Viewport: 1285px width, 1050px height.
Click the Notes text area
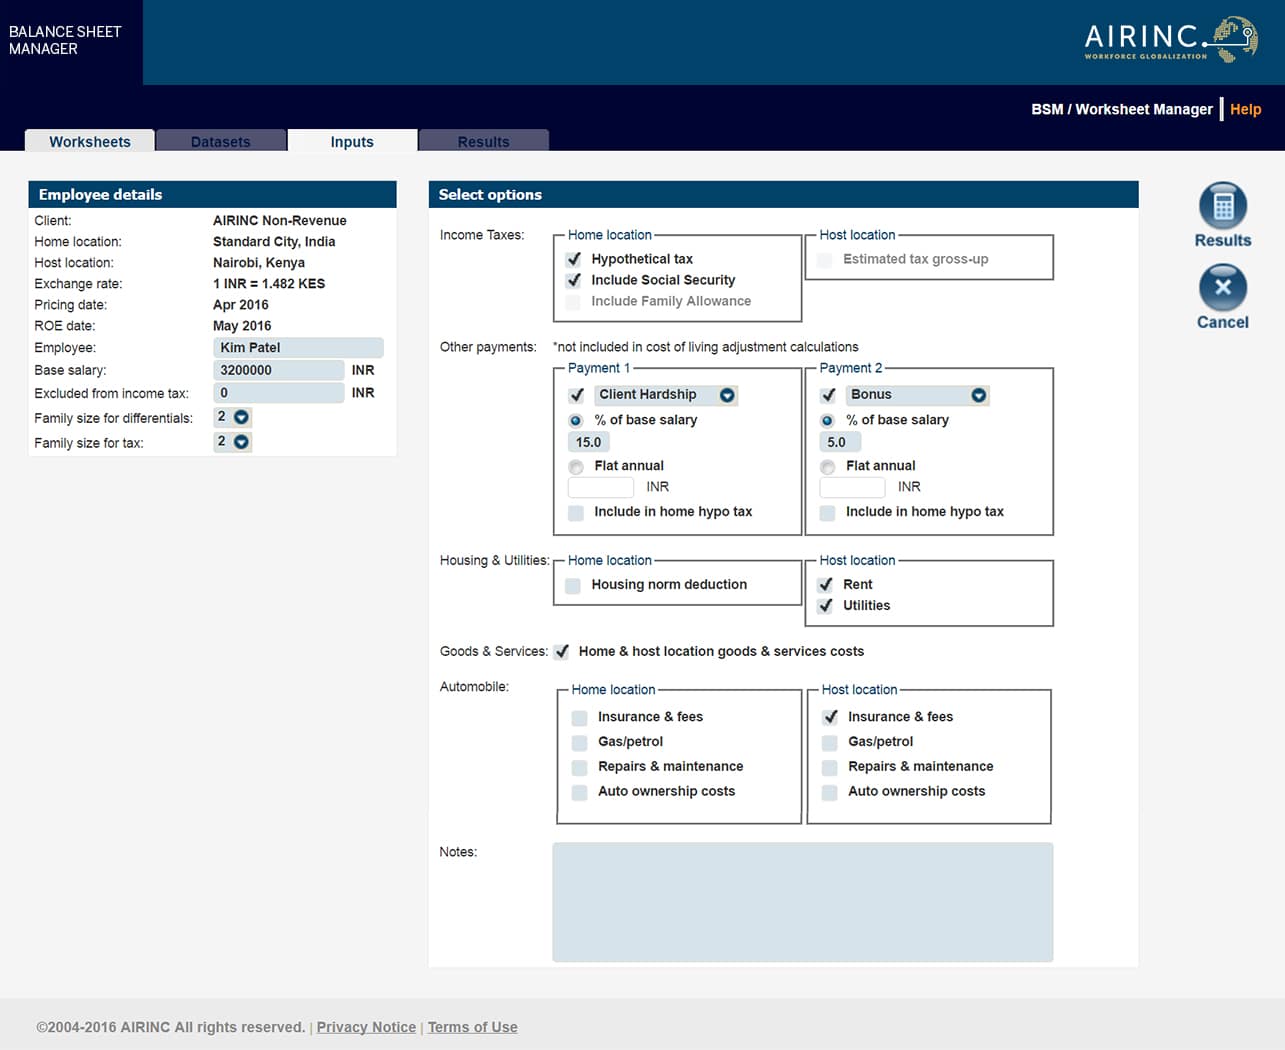(x=803, y=902)
